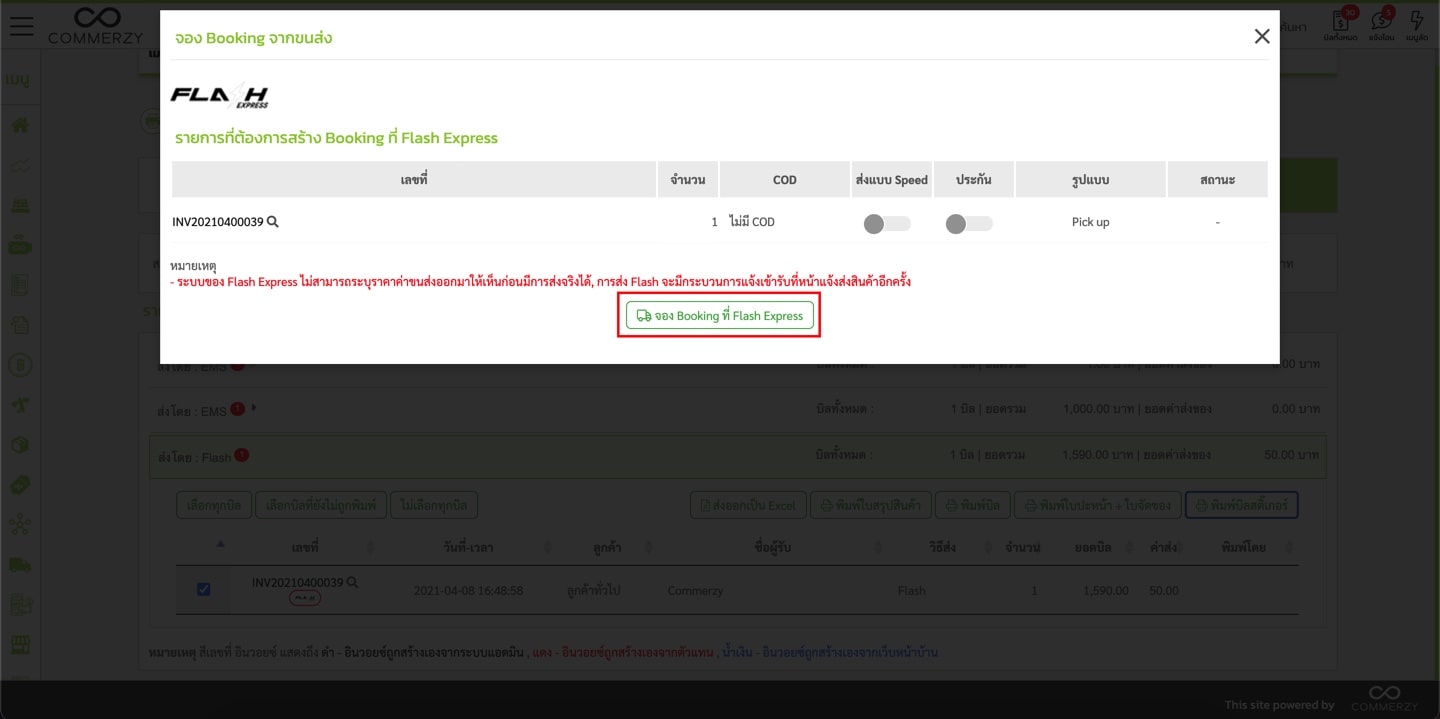Viewport: 1440px width, 719px height.
Task: Click the Flash Express booking button
Action: 720,315
